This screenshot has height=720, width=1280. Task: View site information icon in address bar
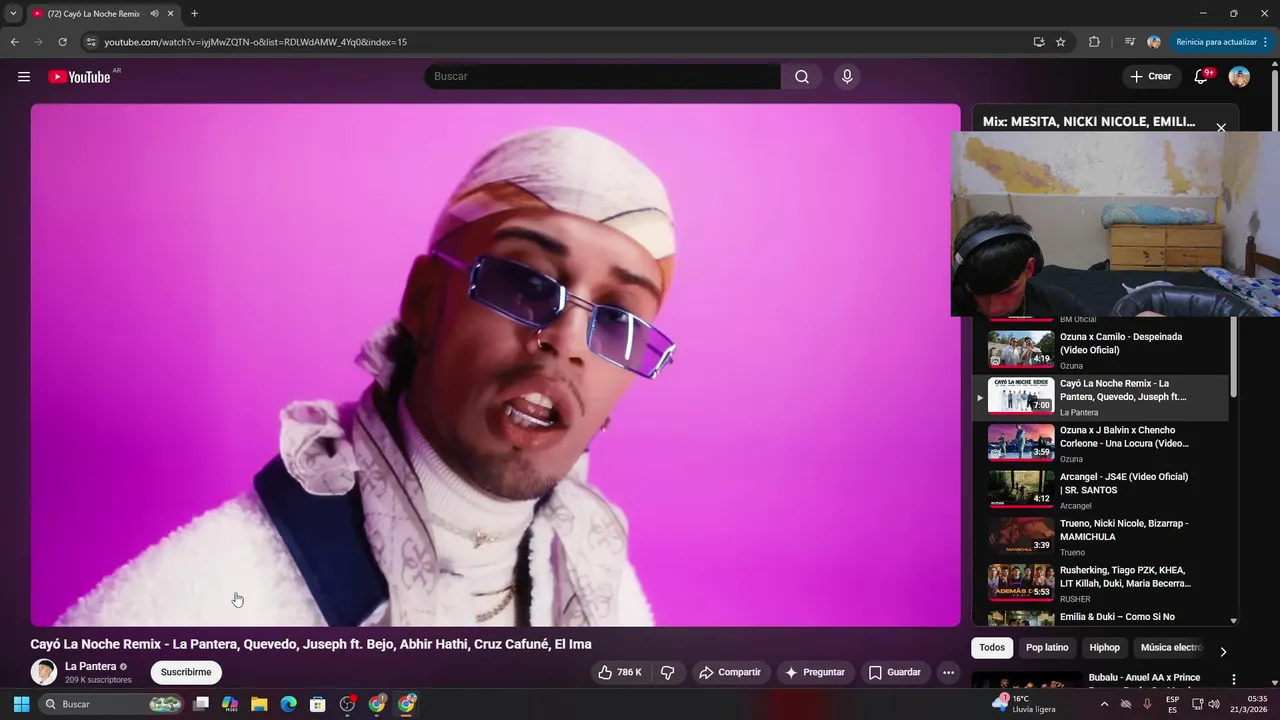[90, 42]
